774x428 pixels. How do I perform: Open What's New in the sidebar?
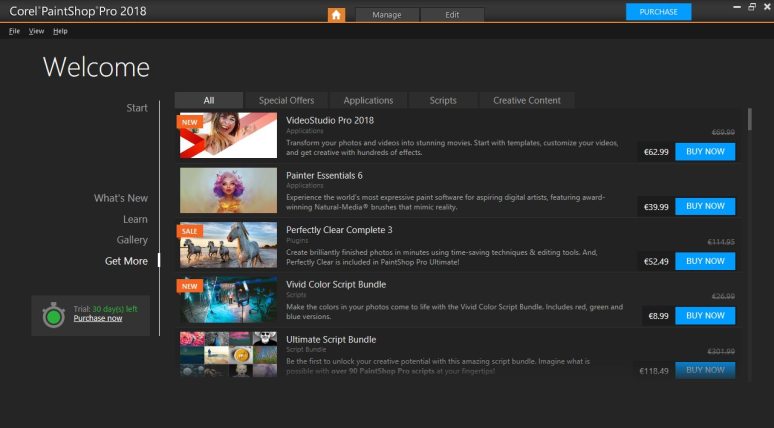(x=121, y=198)
